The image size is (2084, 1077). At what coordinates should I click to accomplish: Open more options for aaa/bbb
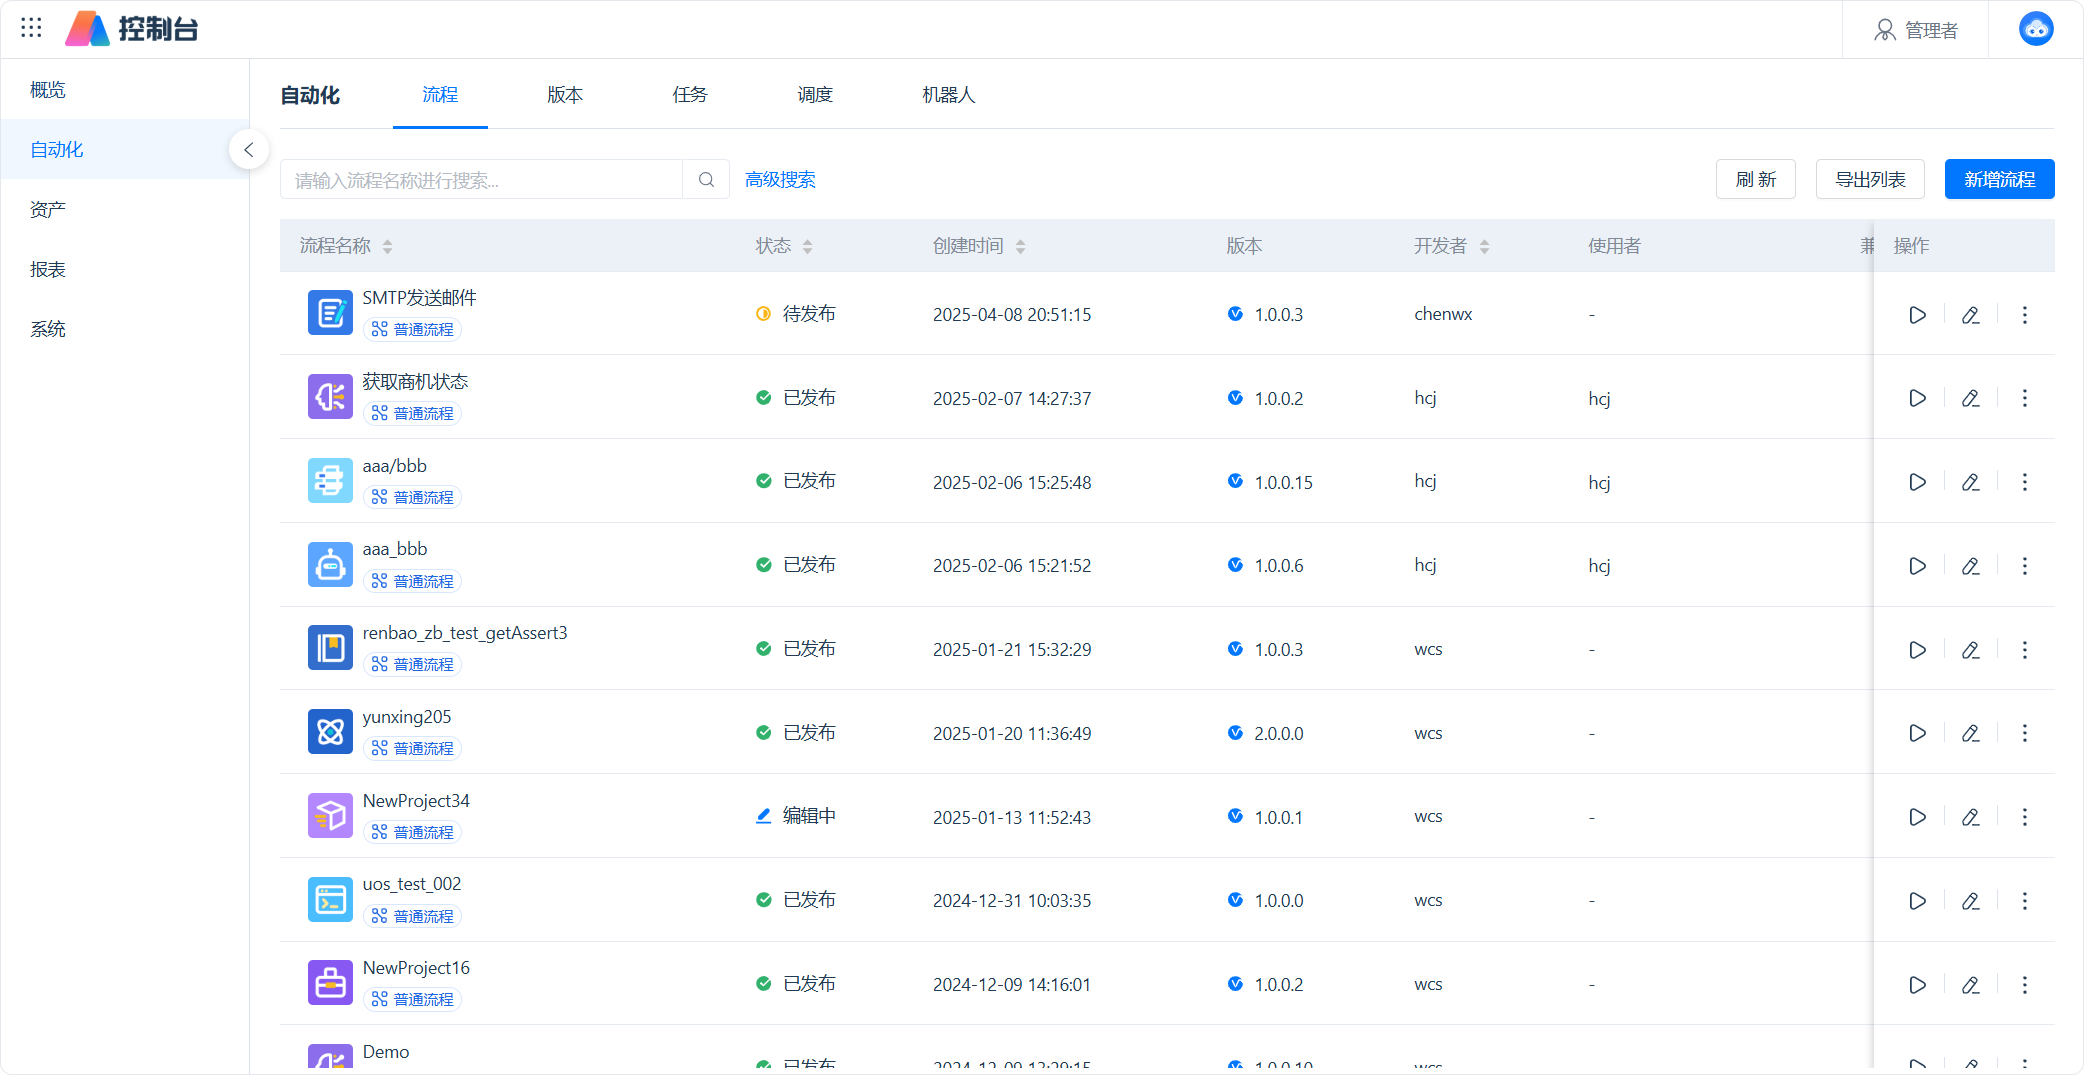2024,482
